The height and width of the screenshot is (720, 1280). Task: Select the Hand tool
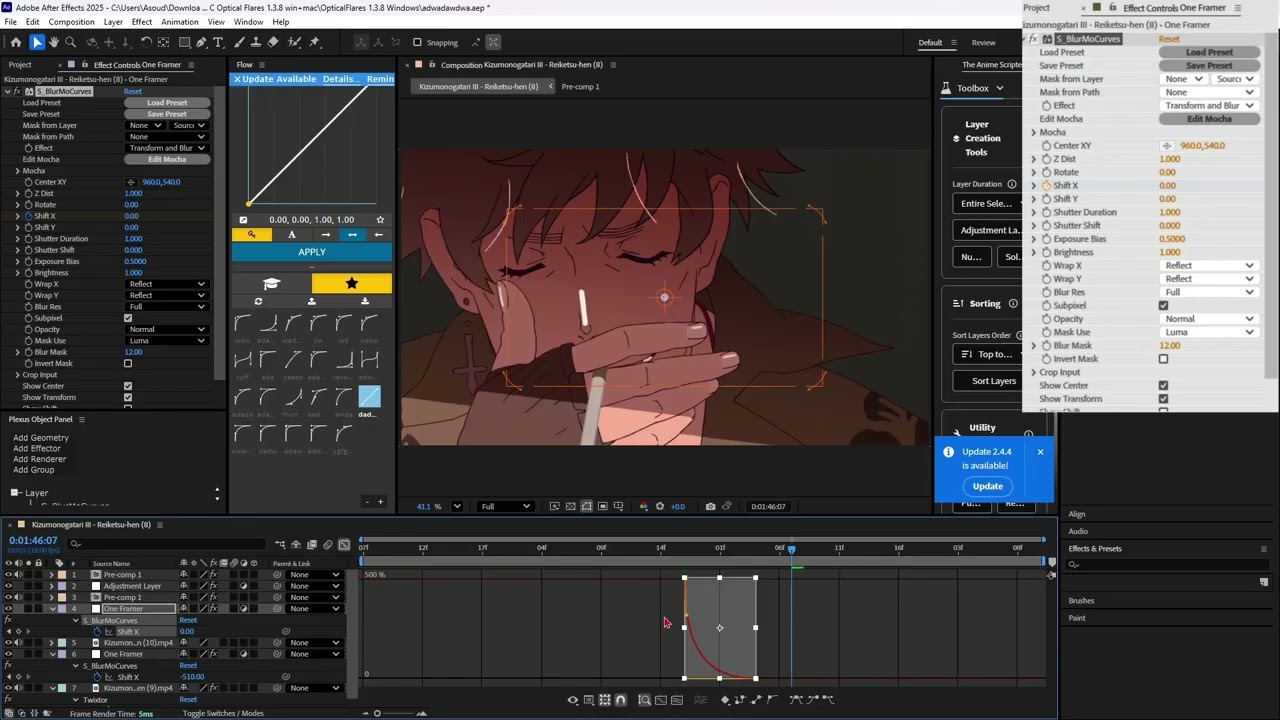(54, 42)
